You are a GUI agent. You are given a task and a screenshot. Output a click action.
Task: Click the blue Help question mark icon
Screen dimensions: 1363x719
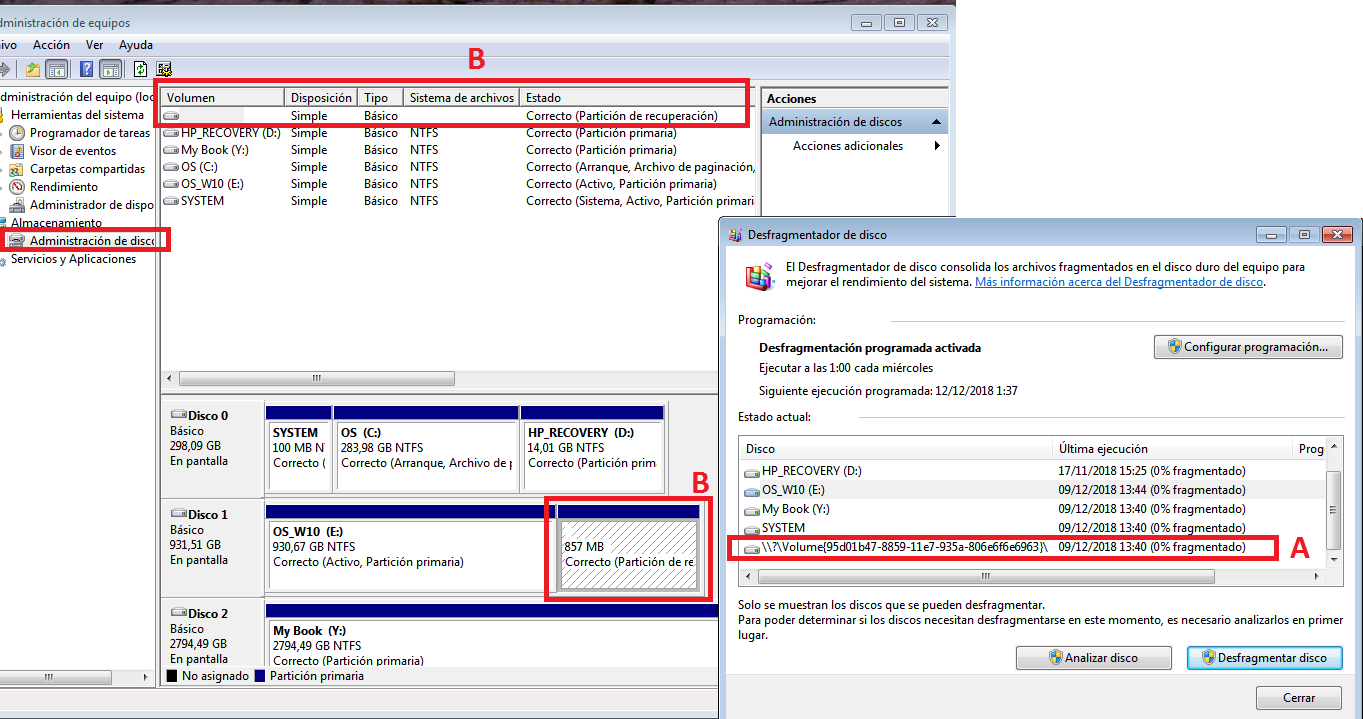click(87, 69)
